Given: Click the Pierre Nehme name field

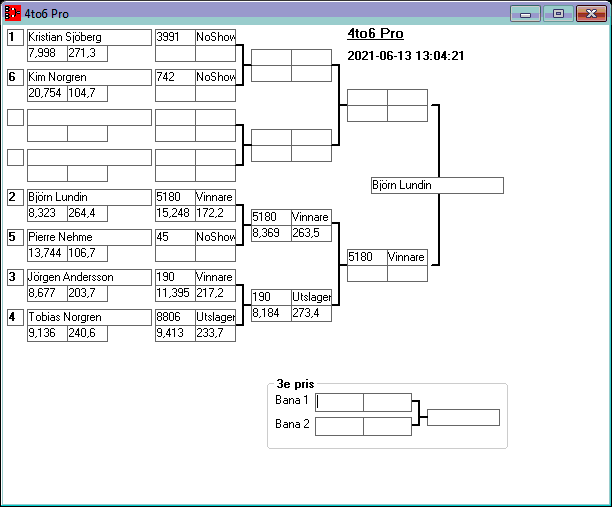Looking at the screenshot, I should [x=89, y=237].
